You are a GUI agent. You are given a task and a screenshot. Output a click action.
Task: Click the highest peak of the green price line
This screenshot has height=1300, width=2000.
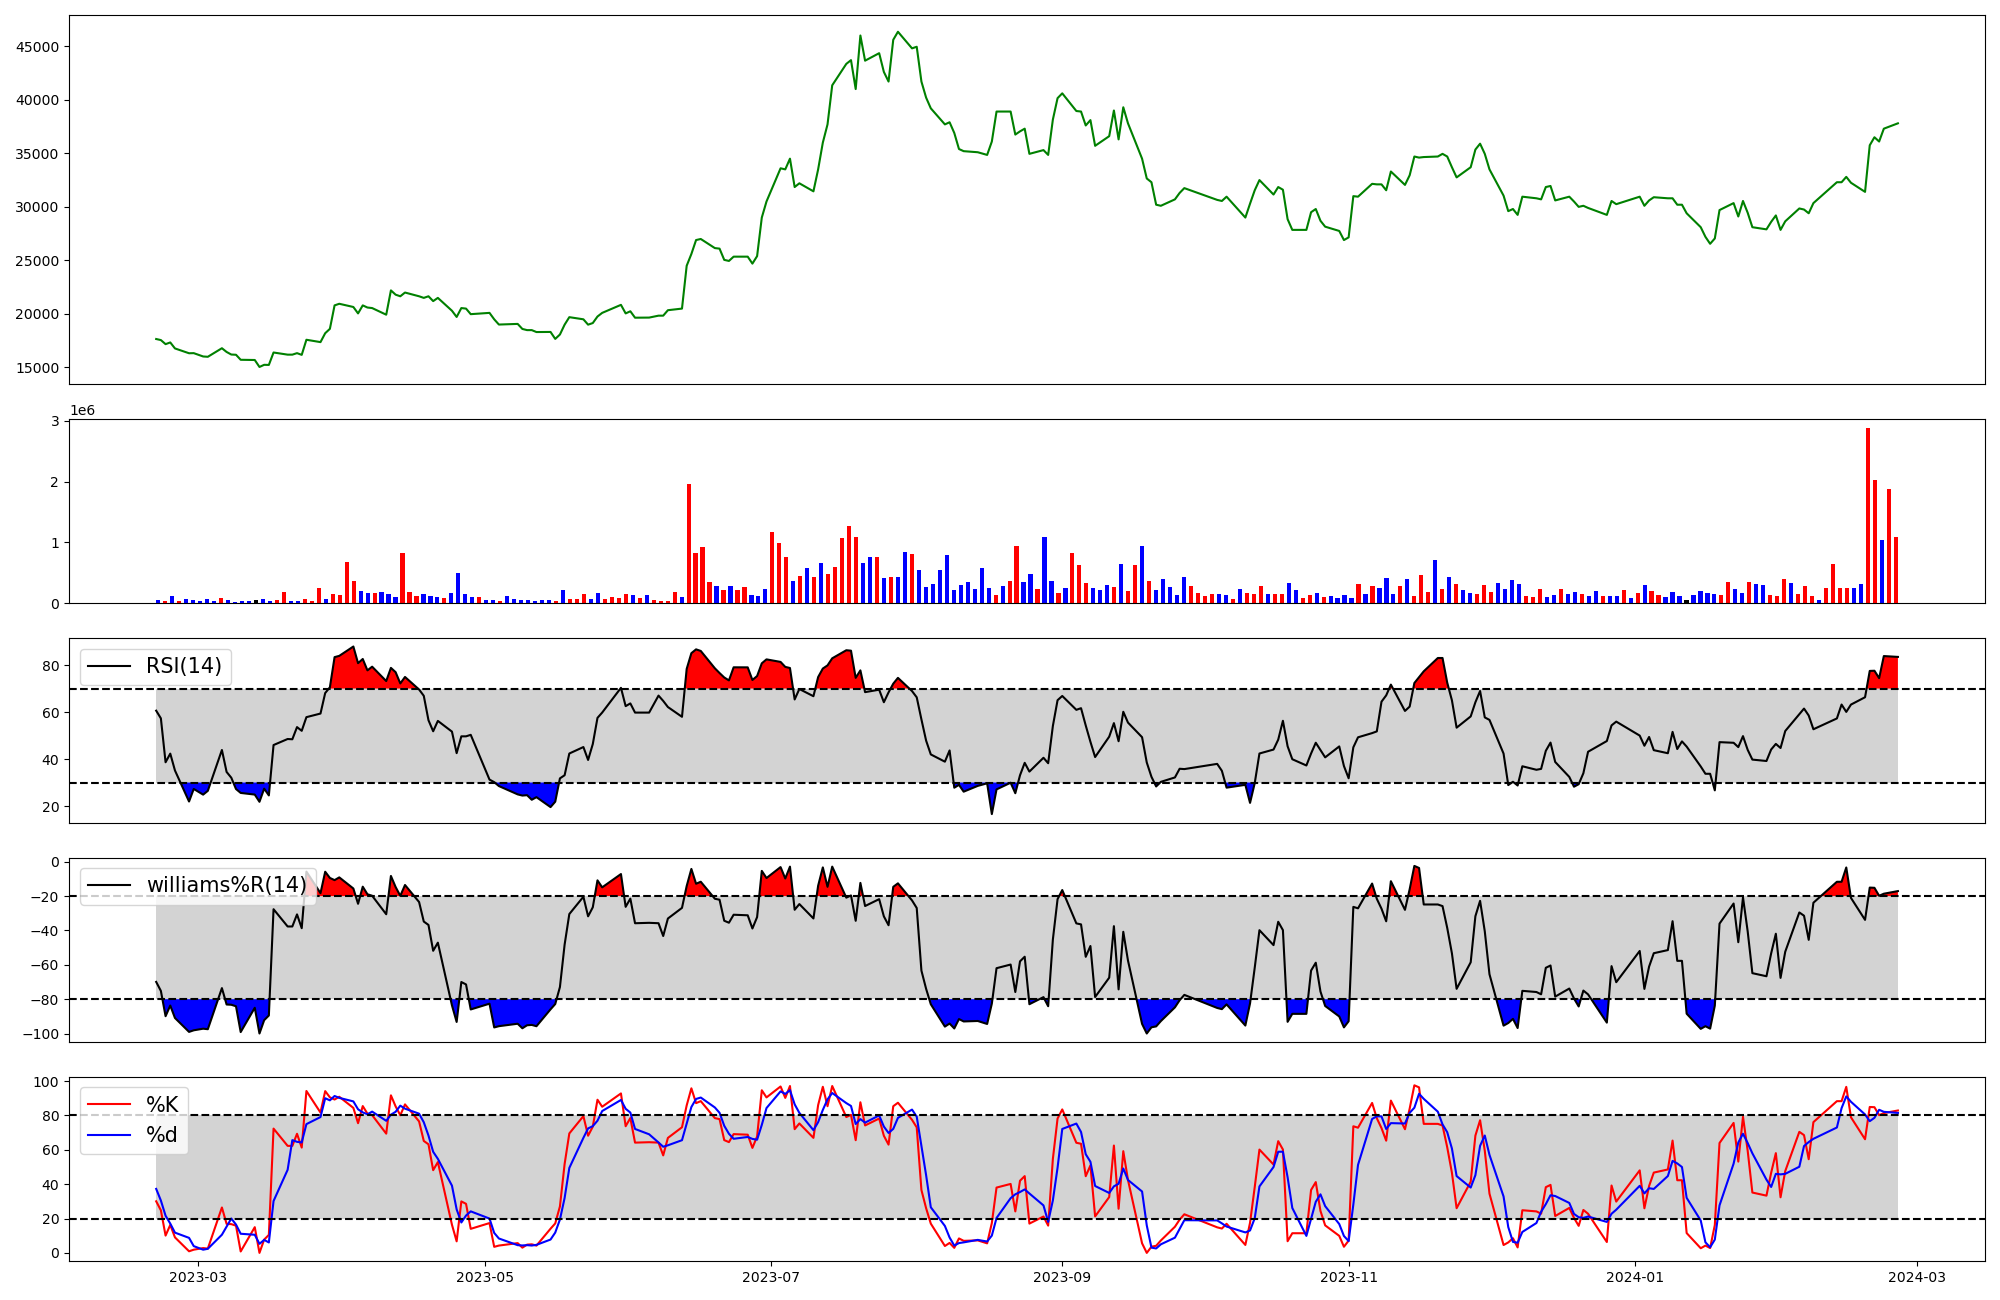click(x=898, y=32)
